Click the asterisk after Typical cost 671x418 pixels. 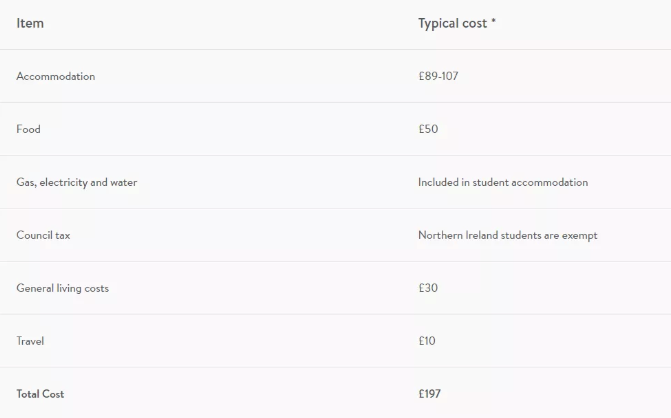493,21
